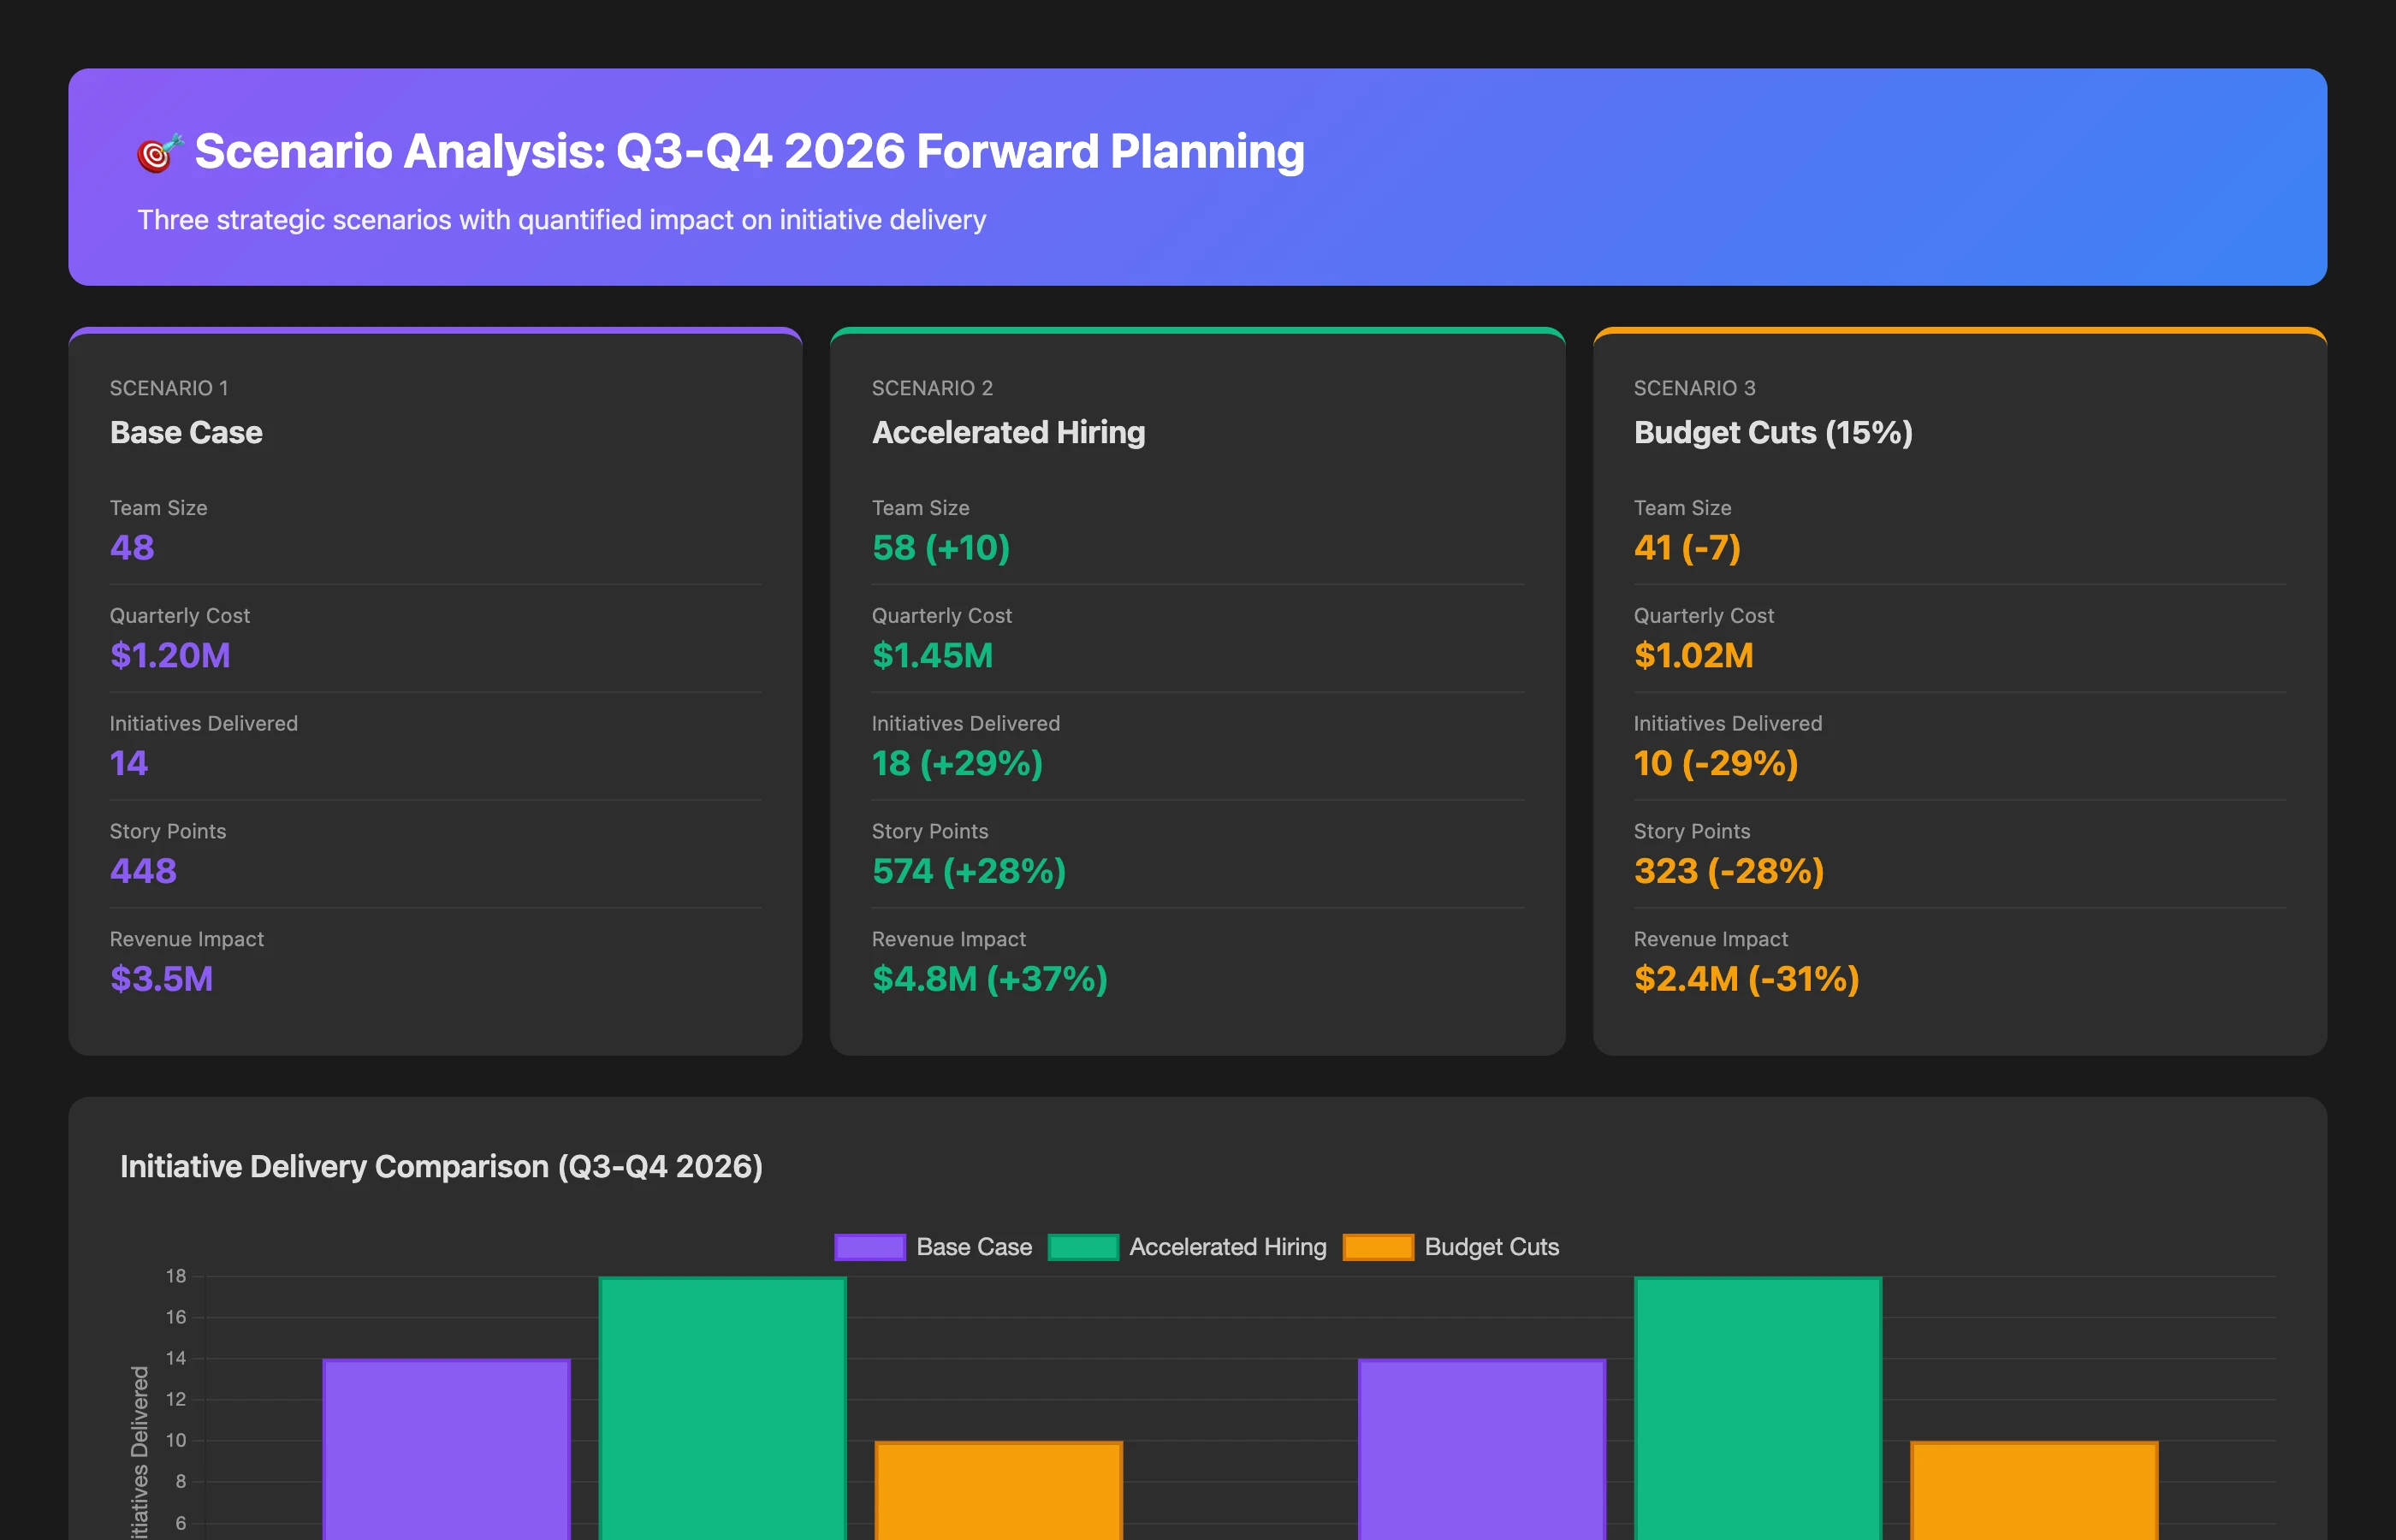2396x1540 pixels.
Task: Click initiatives value 10 (-29%)
Action: click(x=1716, y=763)
